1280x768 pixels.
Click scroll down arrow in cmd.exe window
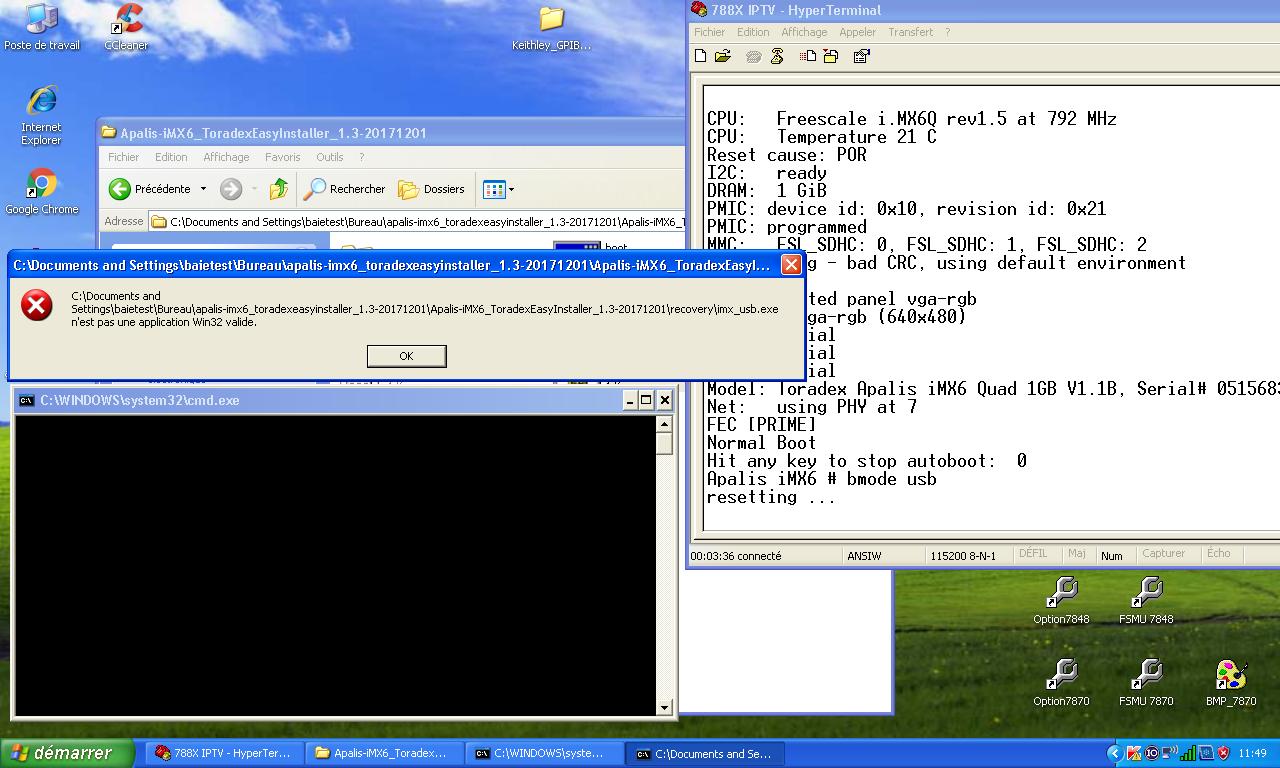tap(664, 708)
